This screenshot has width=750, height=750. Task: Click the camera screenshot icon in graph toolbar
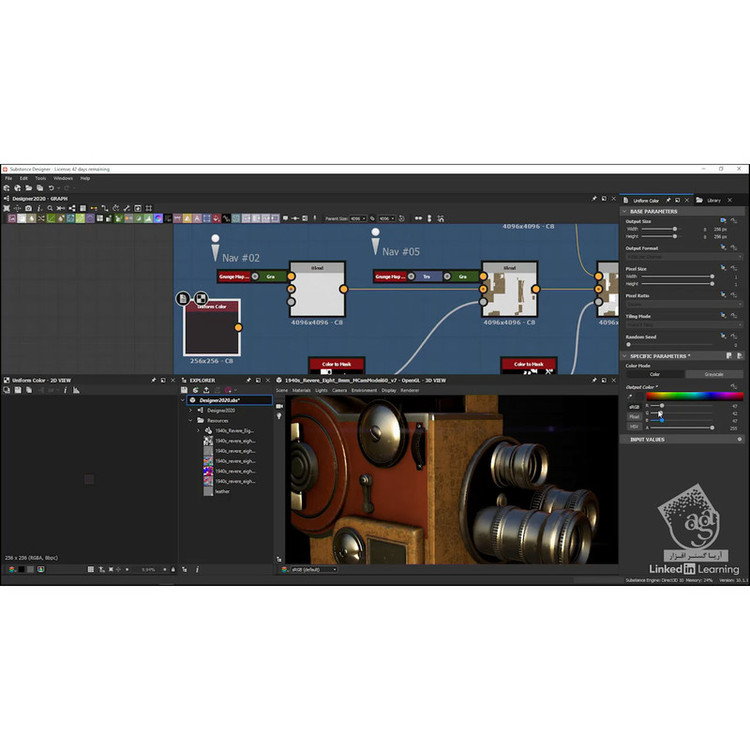point(29,208)
